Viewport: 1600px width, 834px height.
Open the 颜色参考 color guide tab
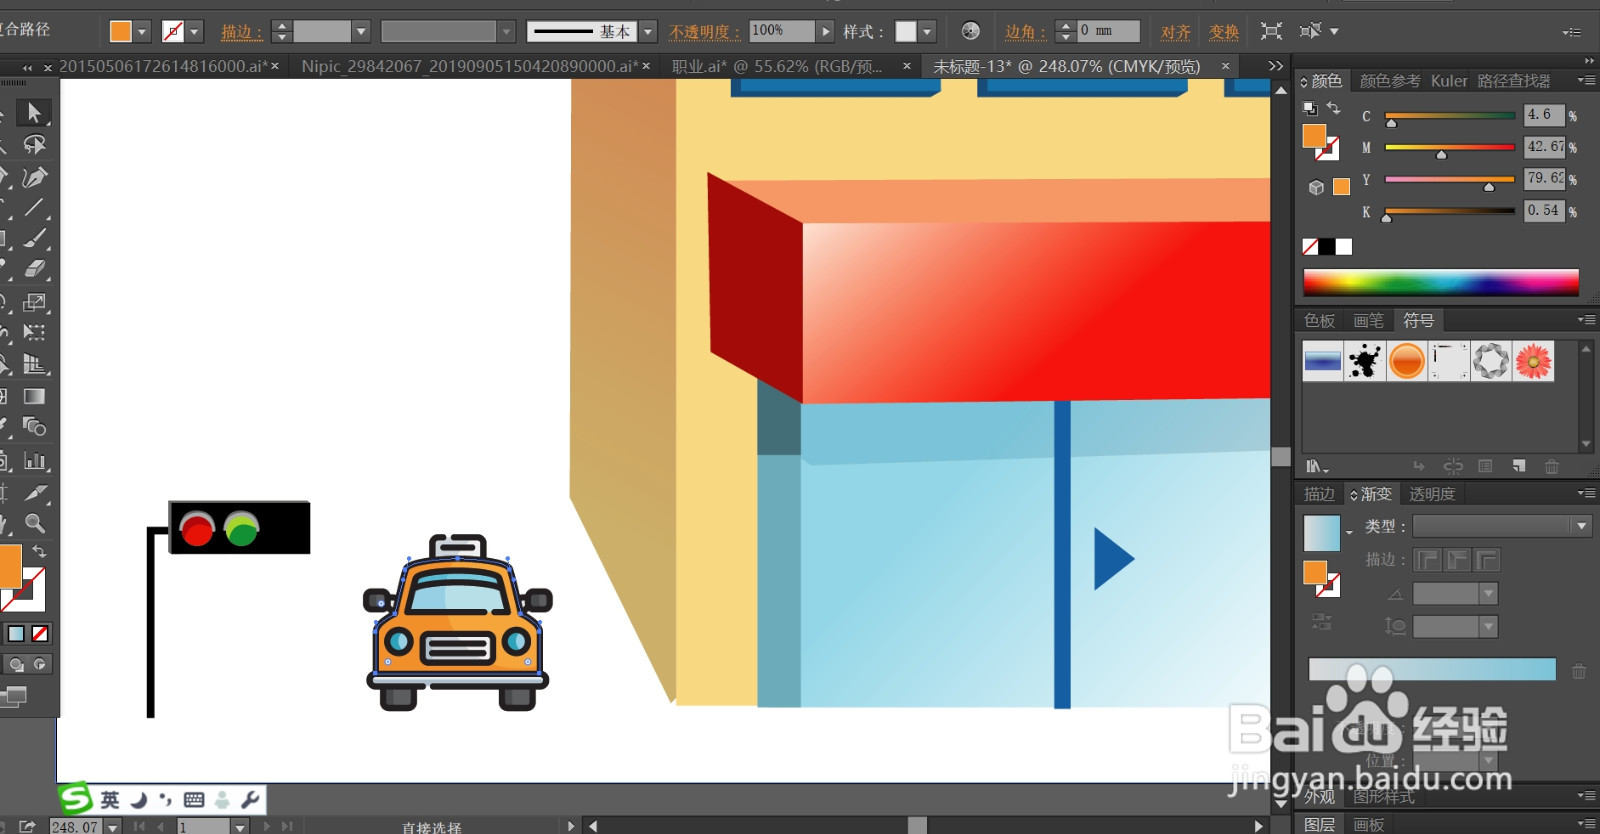click(x=1389, y=81)
